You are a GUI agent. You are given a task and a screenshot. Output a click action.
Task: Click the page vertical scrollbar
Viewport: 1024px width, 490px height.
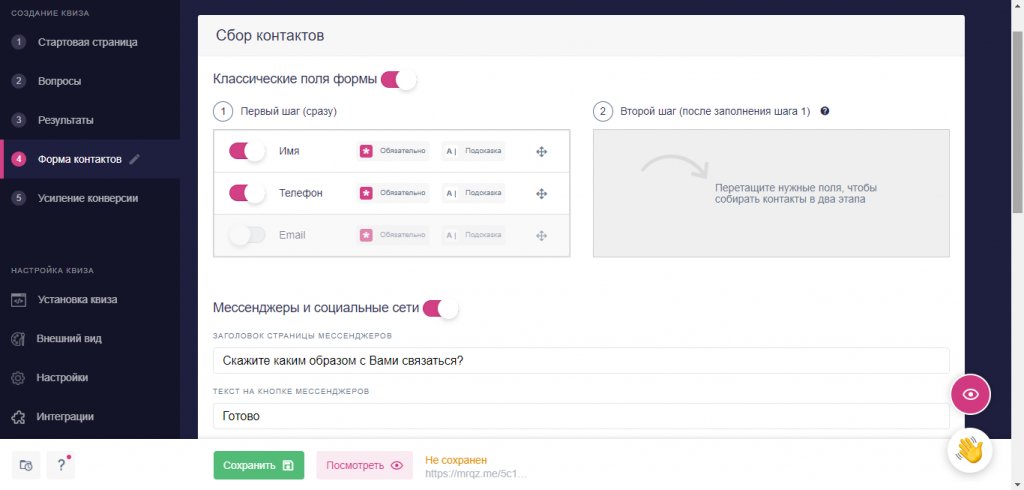click(1017, 121)
